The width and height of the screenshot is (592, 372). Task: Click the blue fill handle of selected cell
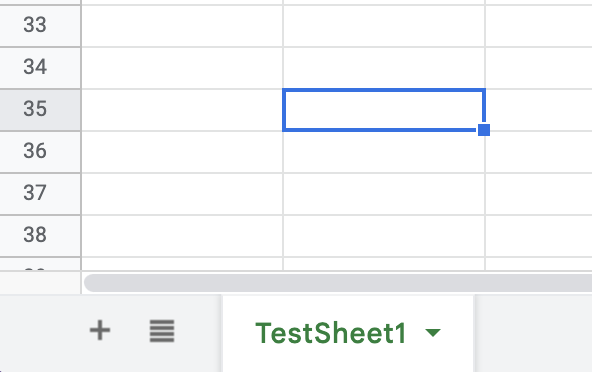[484, 130]
